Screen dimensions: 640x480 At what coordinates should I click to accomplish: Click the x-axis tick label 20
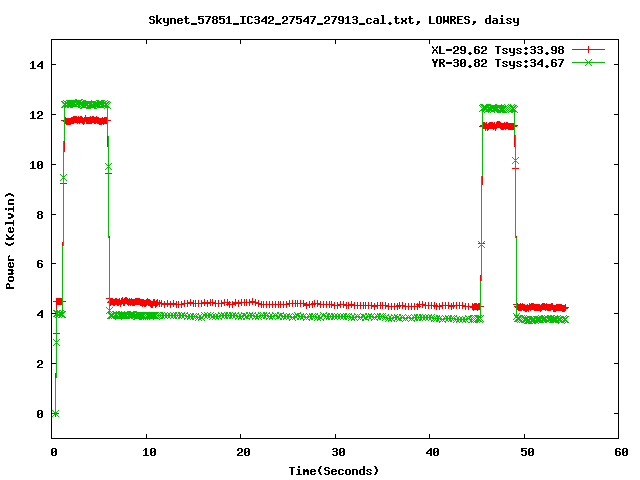tap(243, 452)
